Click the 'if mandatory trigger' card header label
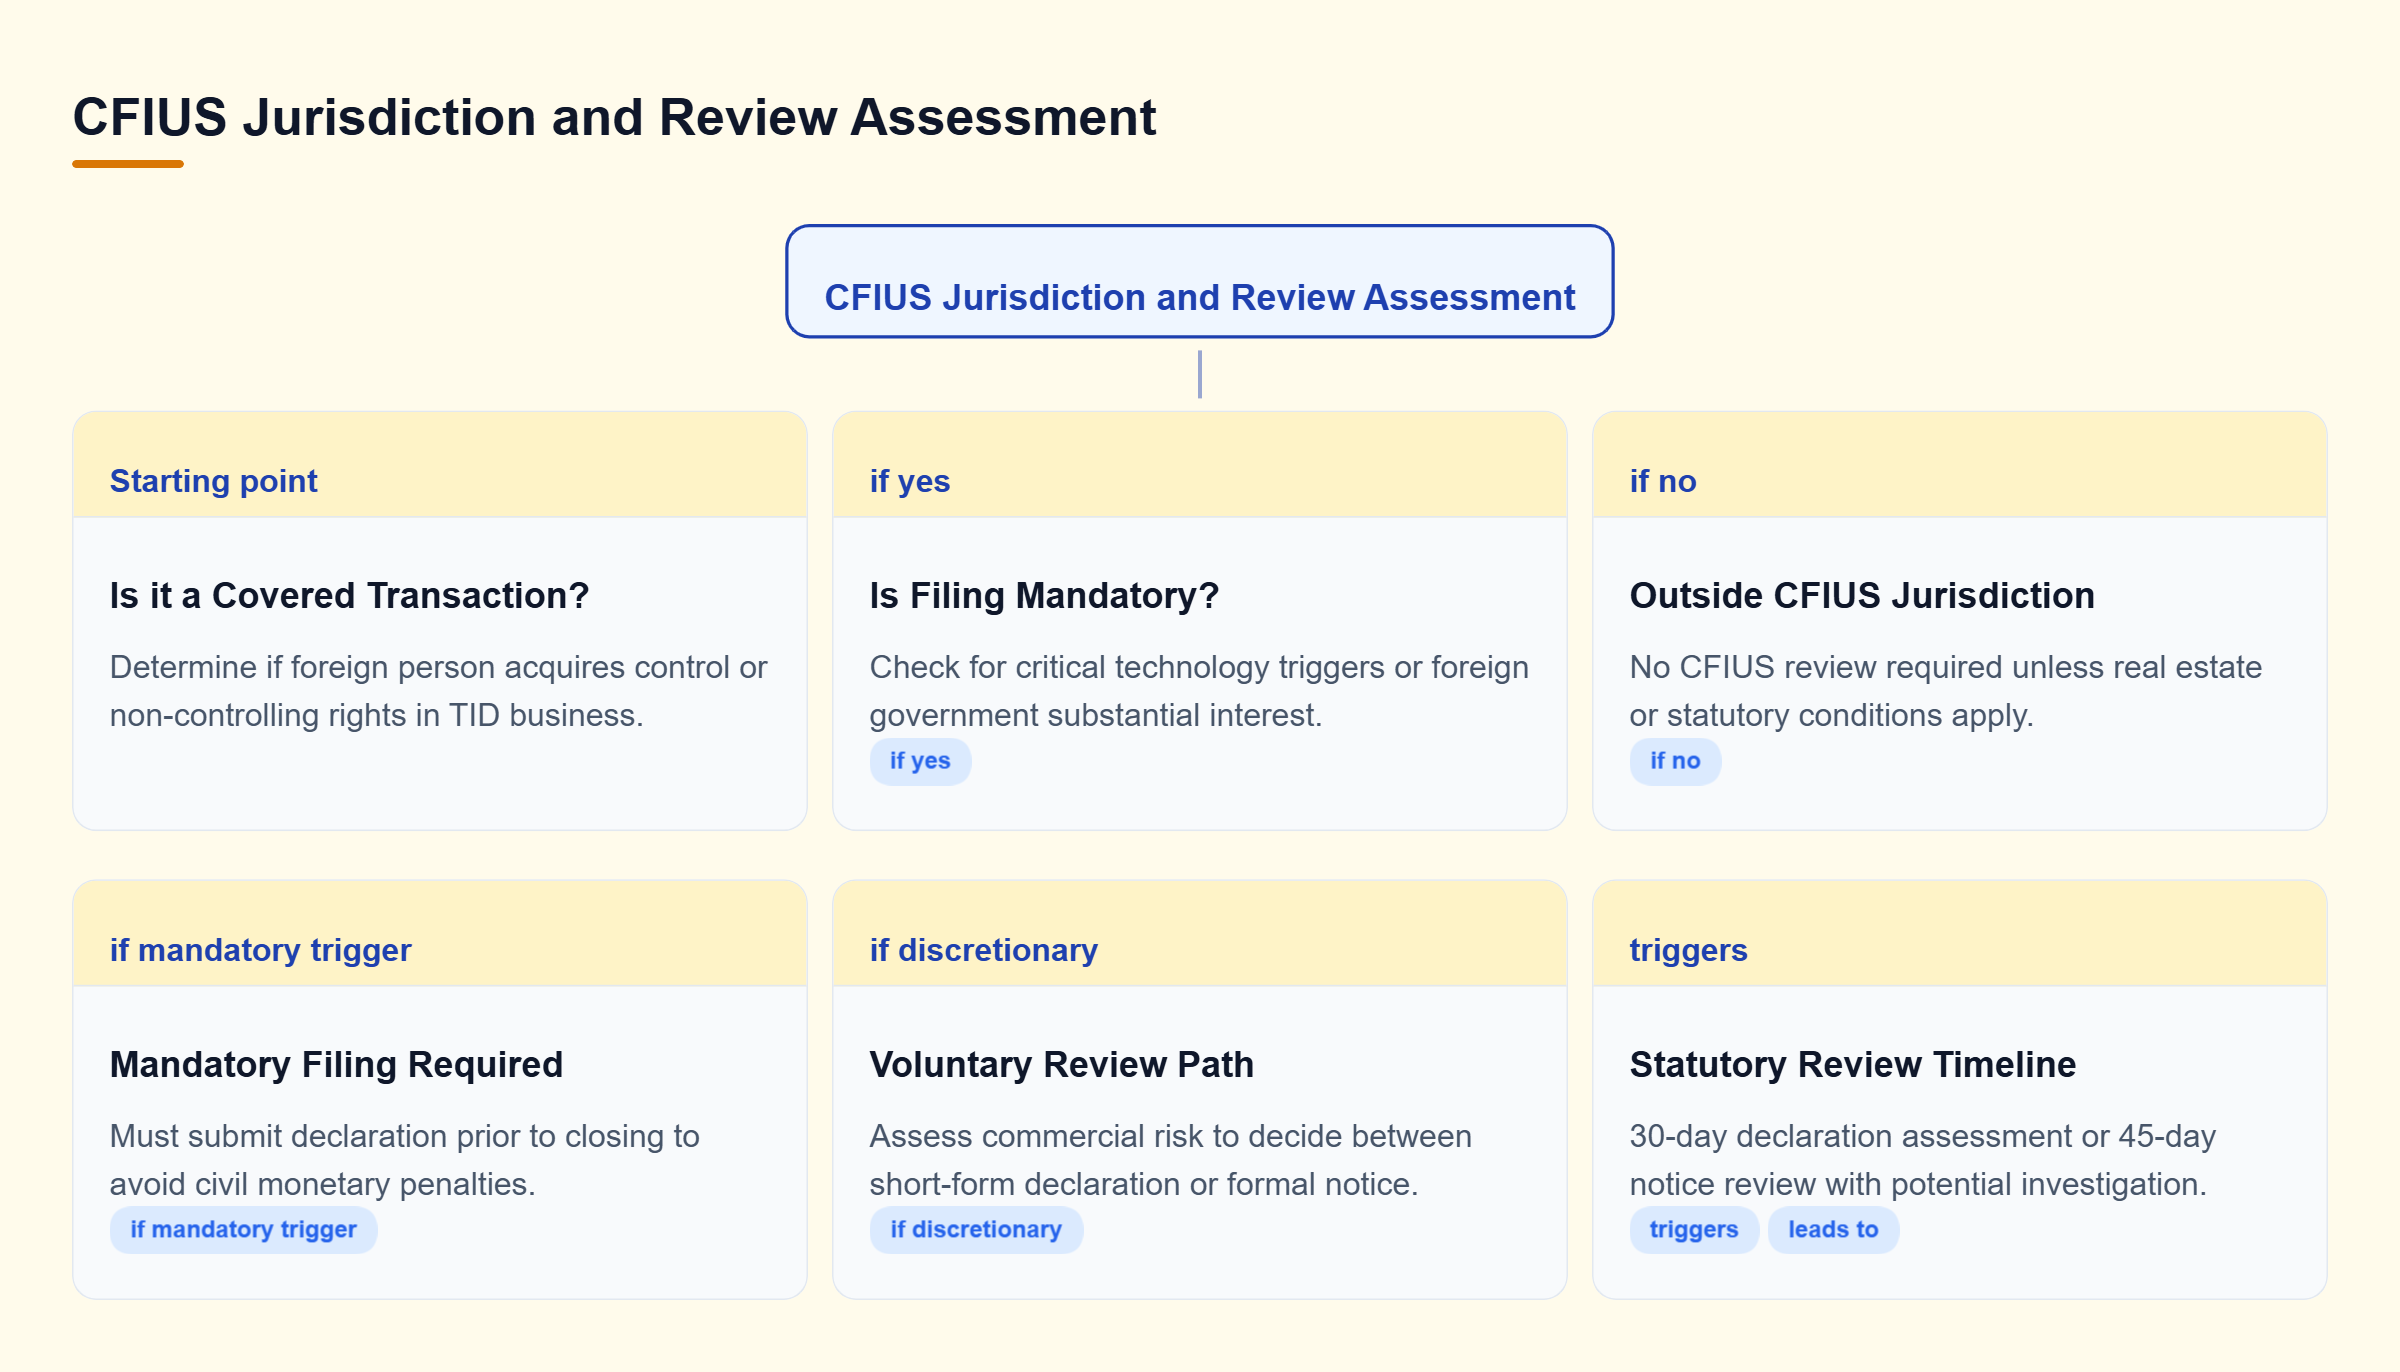Screen dimensions: 2400x1372 pyautogui.click(x=260, y=950)
